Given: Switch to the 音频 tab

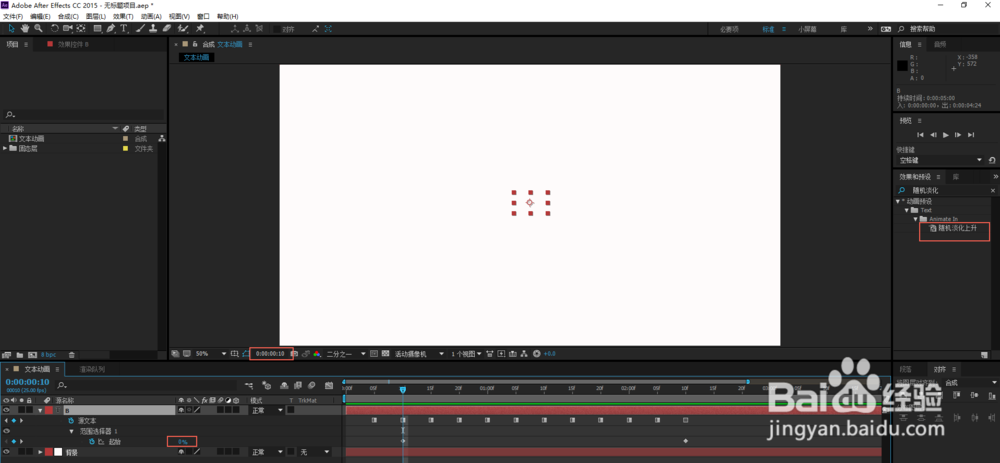Looking at the screenshot, I should pos(940,45).
